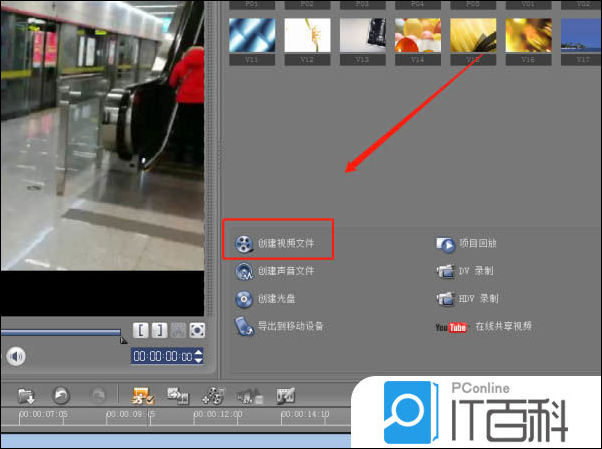Select 项目回放 option
The image size is (602, 449).
[478, 244]
